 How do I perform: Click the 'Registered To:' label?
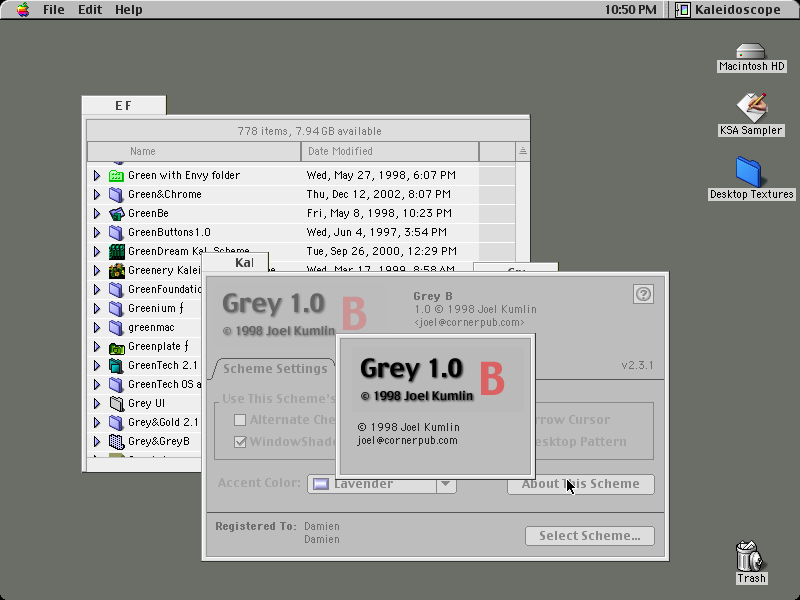[x=256, y=526]
